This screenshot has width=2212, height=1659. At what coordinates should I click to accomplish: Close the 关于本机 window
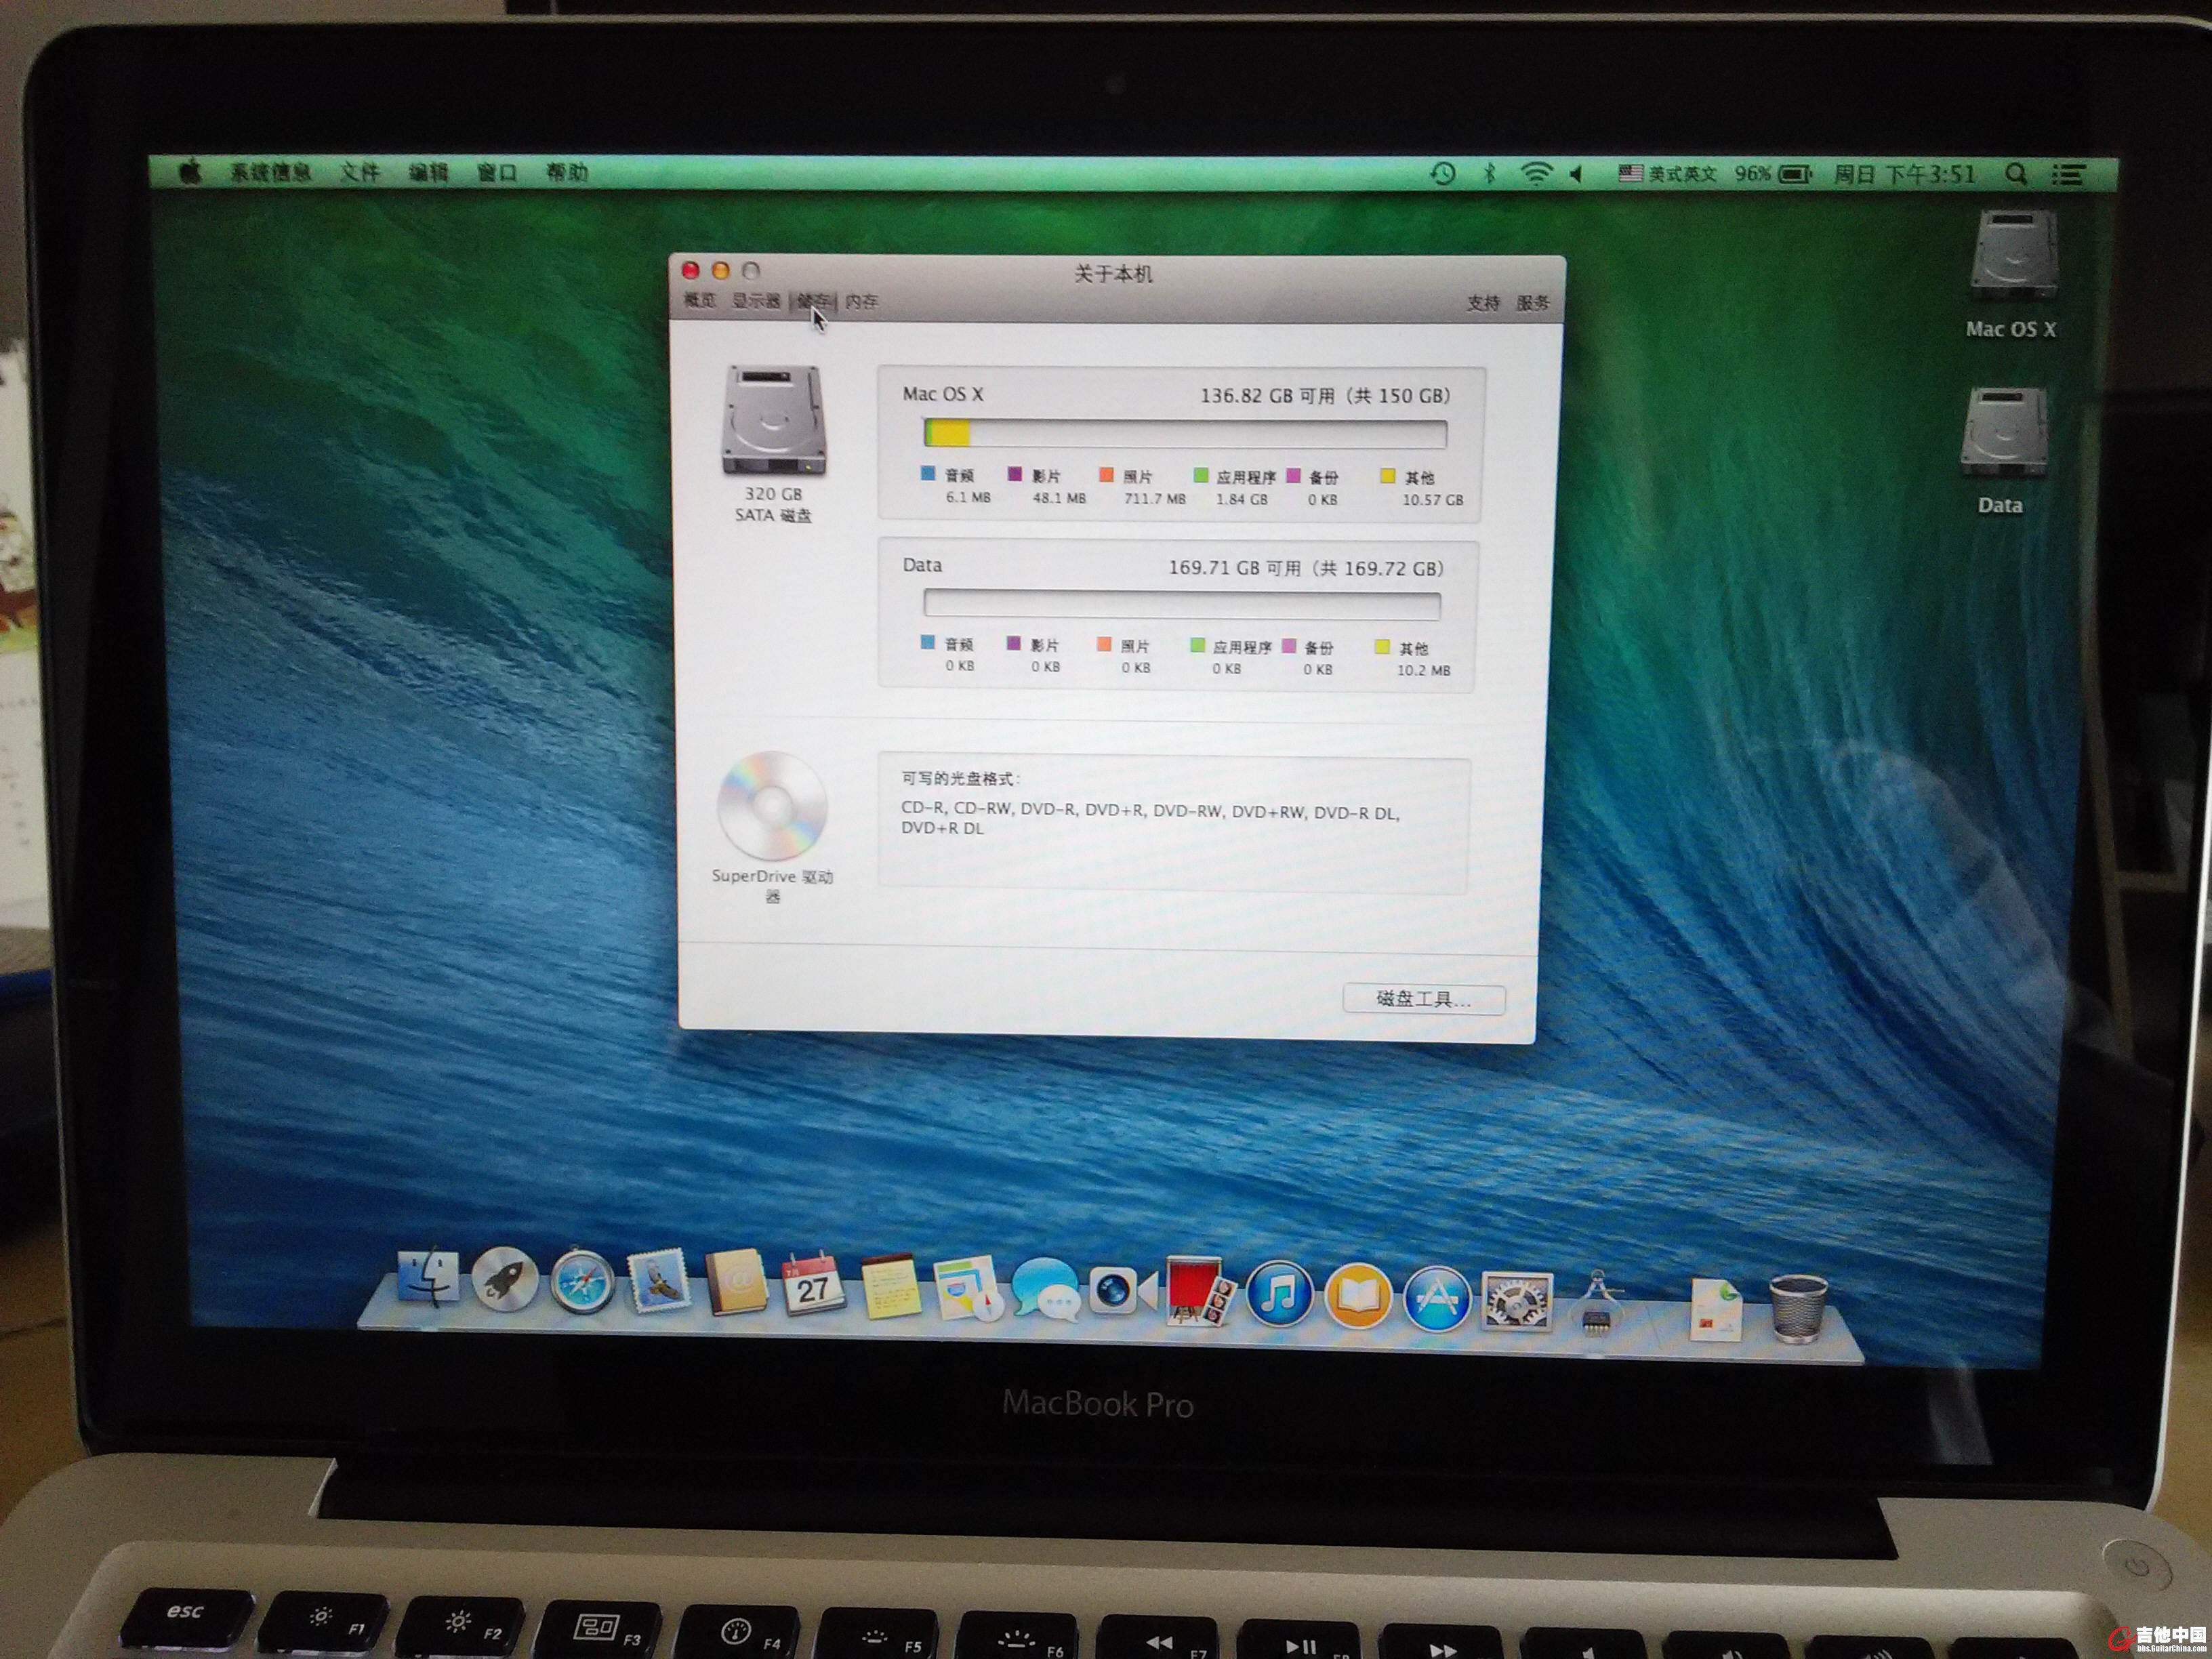click(690, 270)
